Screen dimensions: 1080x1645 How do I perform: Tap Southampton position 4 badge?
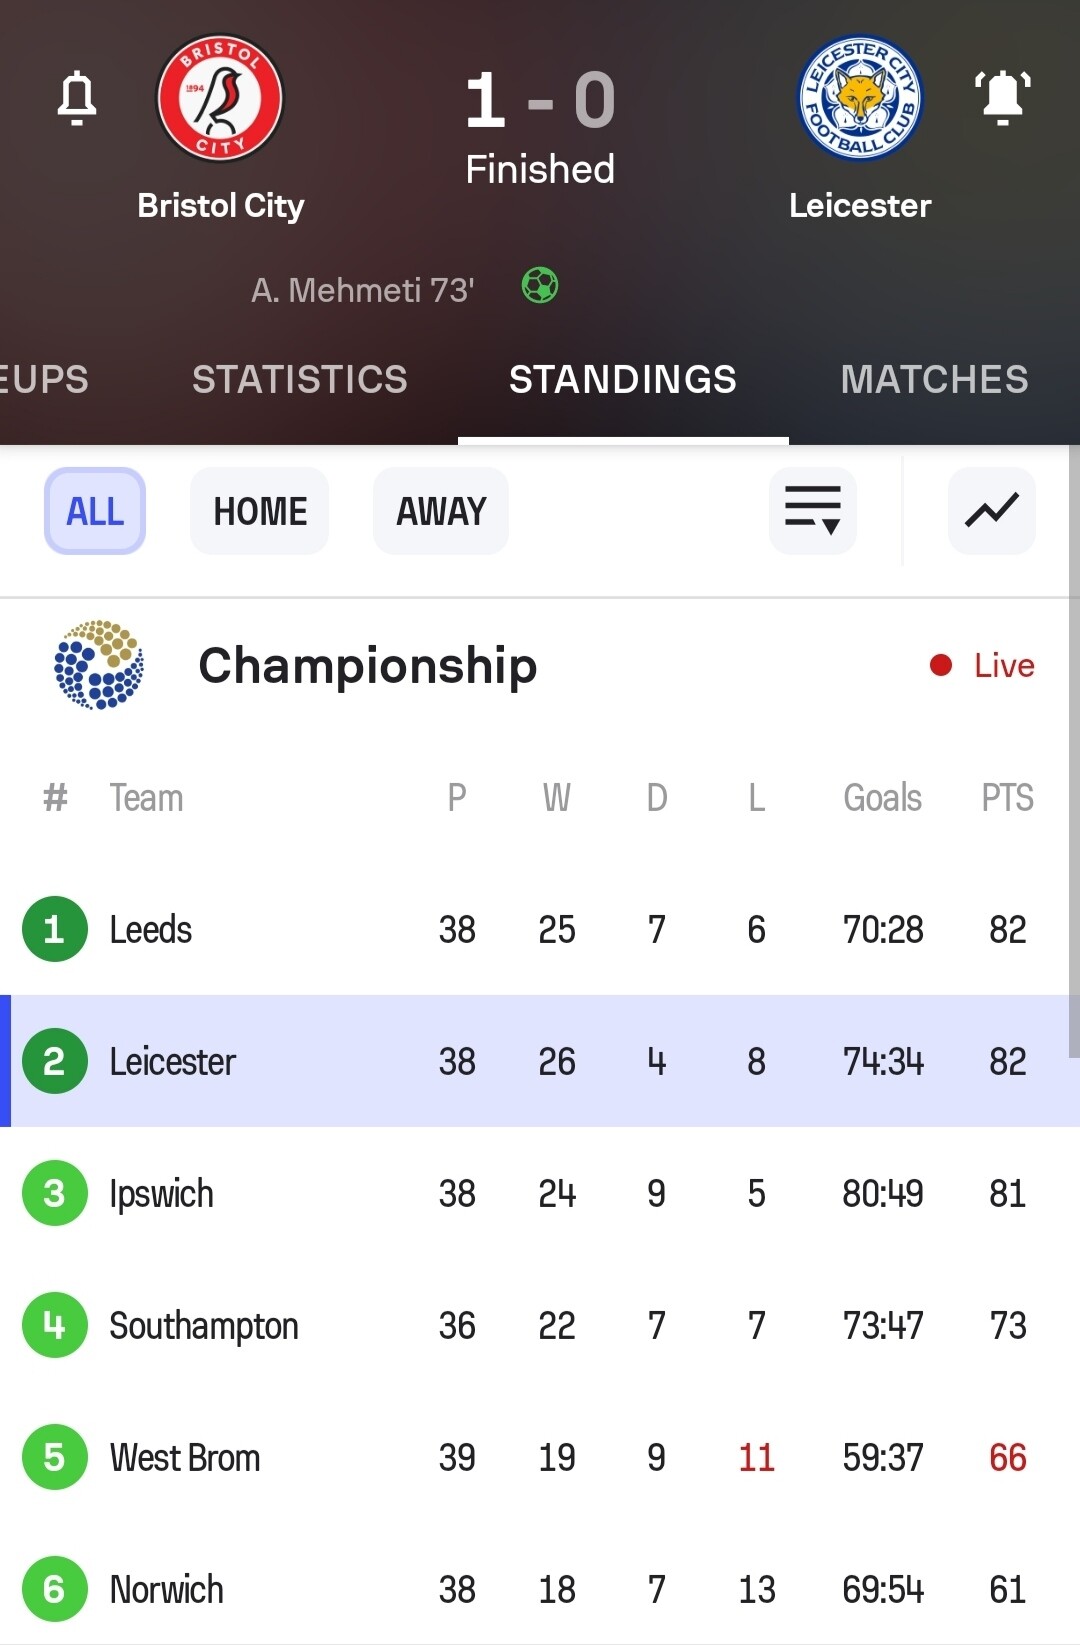point(54,1325)
